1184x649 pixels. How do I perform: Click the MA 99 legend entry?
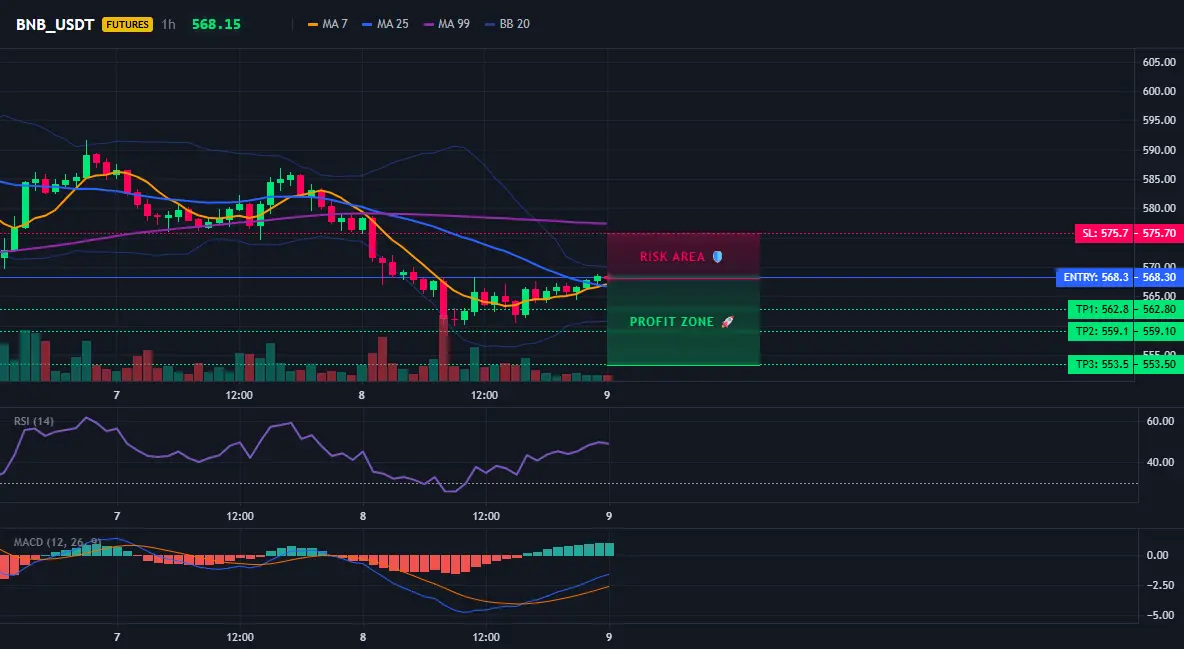(x=446, y=24)
